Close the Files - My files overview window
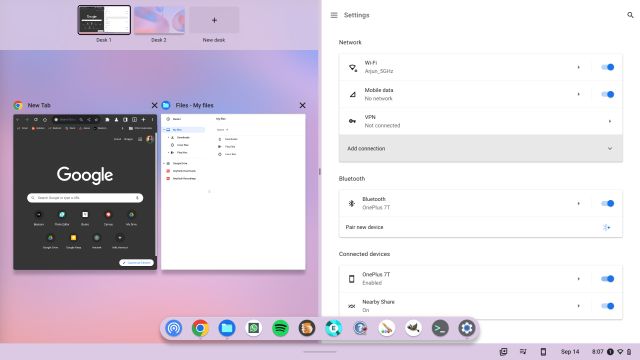The width and height of the screenshot is (640, 360). click(302, 105)
